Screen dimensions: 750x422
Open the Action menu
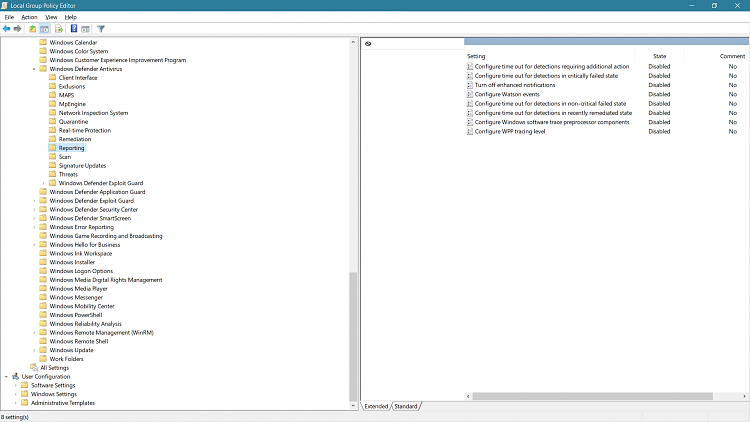tap(29, 17)
